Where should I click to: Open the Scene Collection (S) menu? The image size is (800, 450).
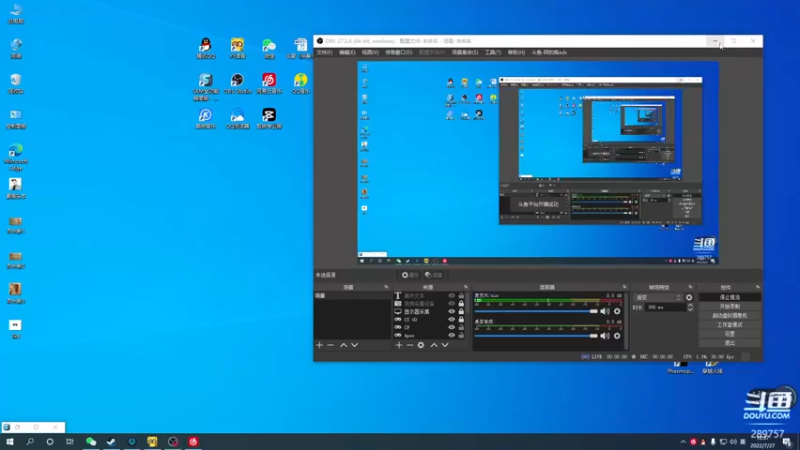(x=465, y=53)
